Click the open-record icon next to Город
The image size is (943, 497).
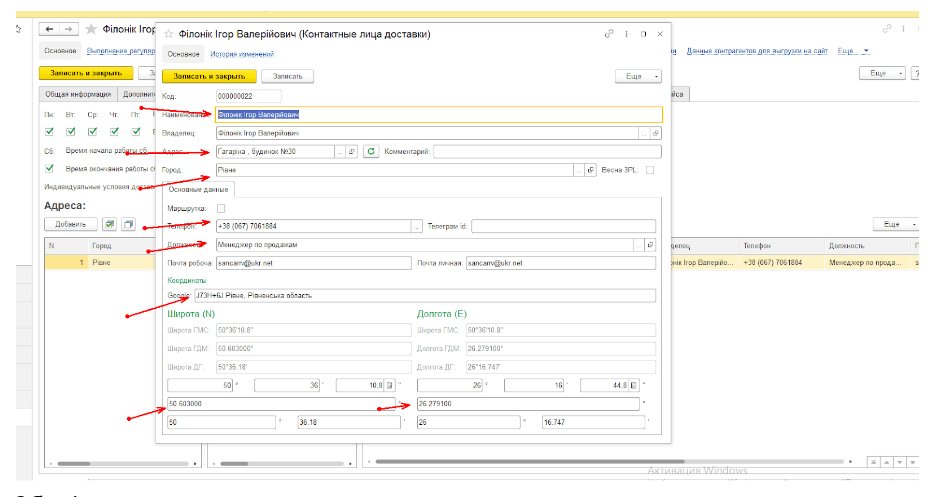(590, 170)
